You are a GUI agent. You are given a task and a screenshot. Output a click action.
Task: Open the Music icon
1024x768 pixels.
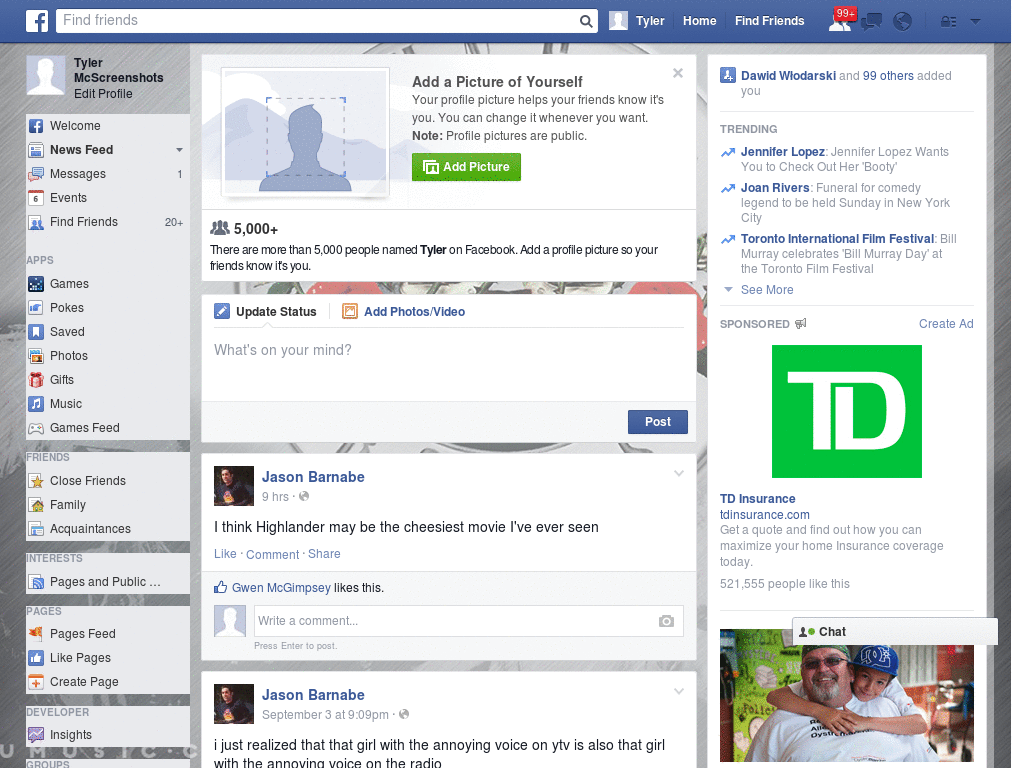tap(36, 404)
